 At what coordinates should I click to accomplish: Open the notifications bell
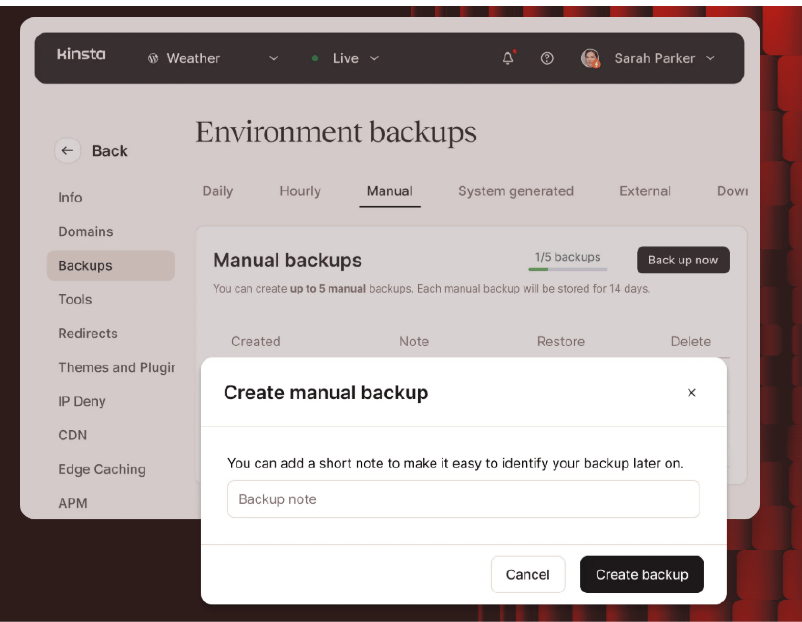508,58
